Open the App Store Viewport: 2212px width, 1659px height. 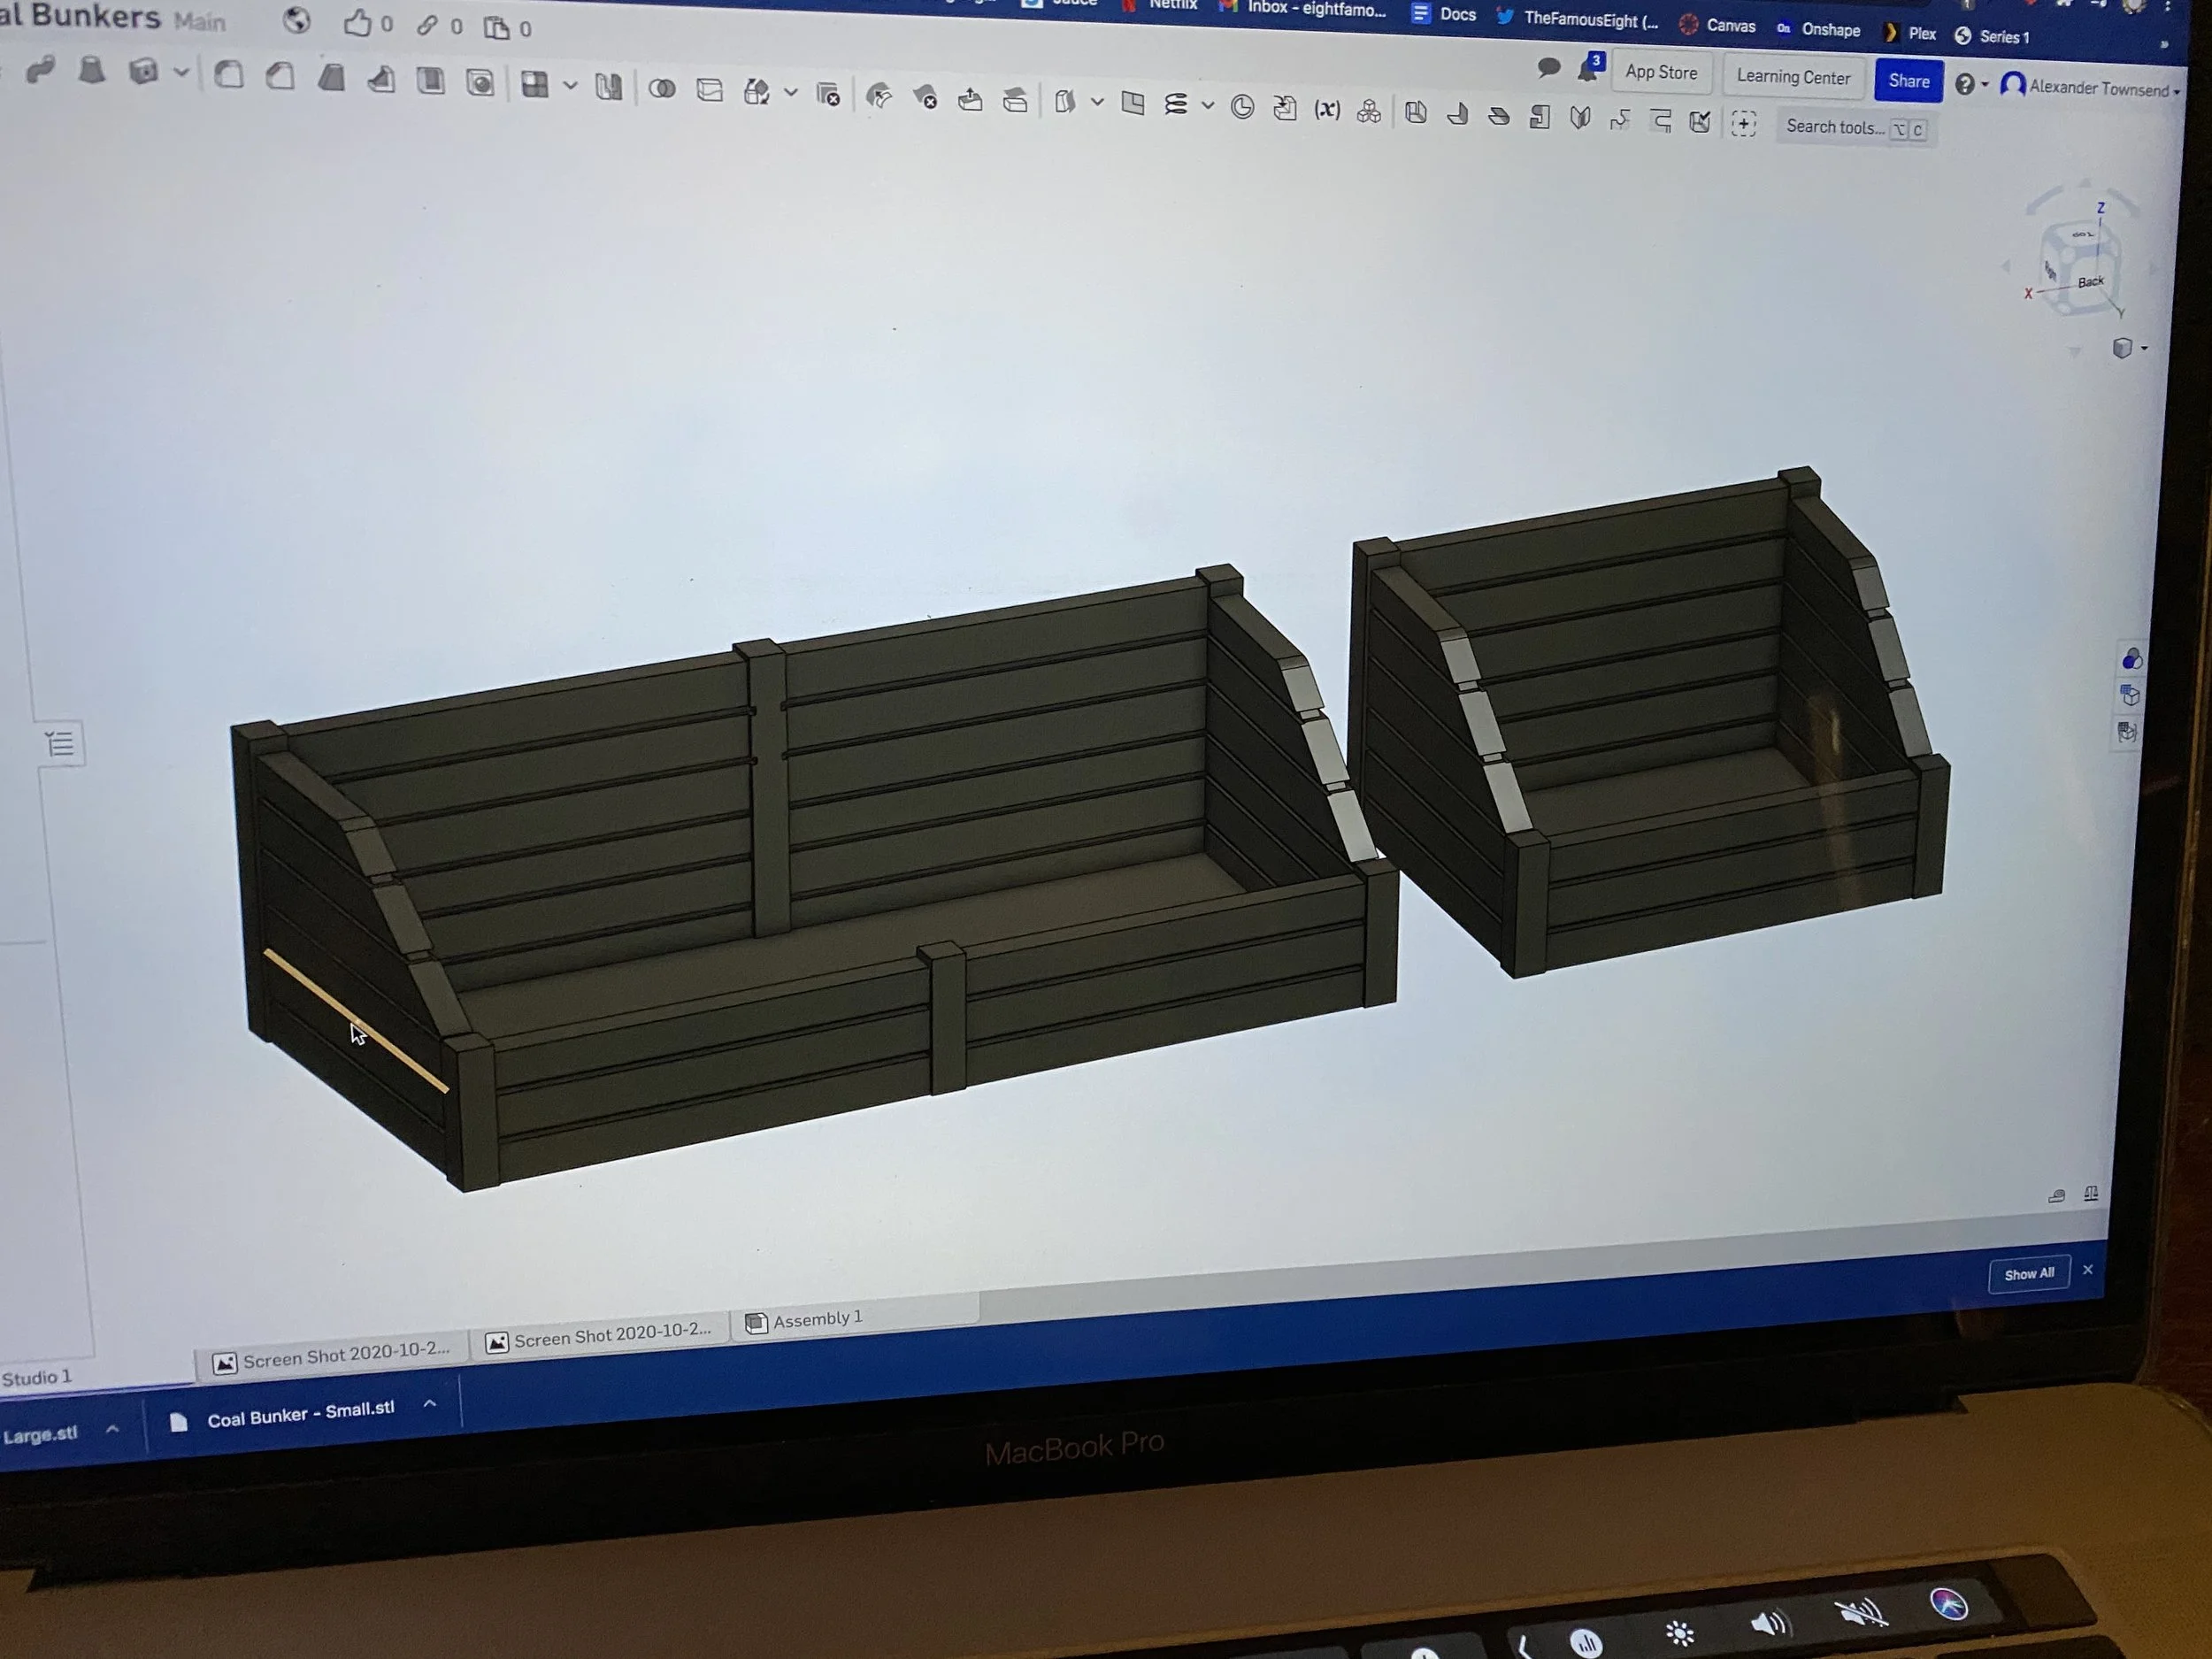click(1661, 72)
